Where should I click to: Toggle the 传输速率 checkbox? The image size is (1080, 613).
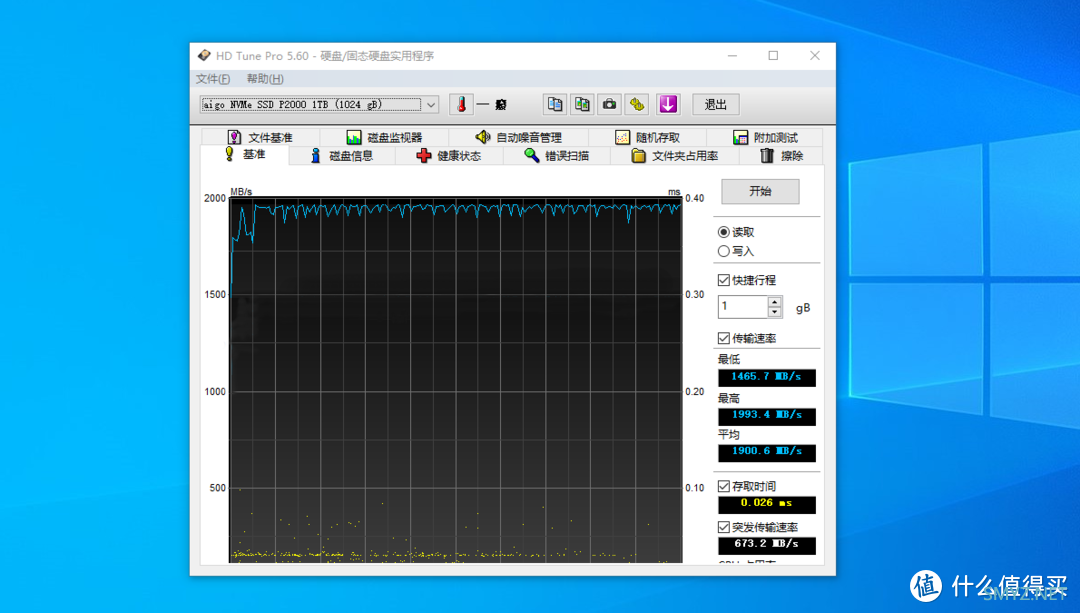(723, 338)
